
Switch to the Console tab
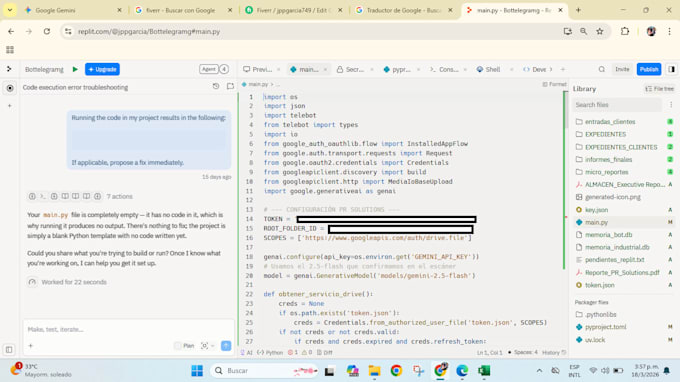(x=444, y=69)
